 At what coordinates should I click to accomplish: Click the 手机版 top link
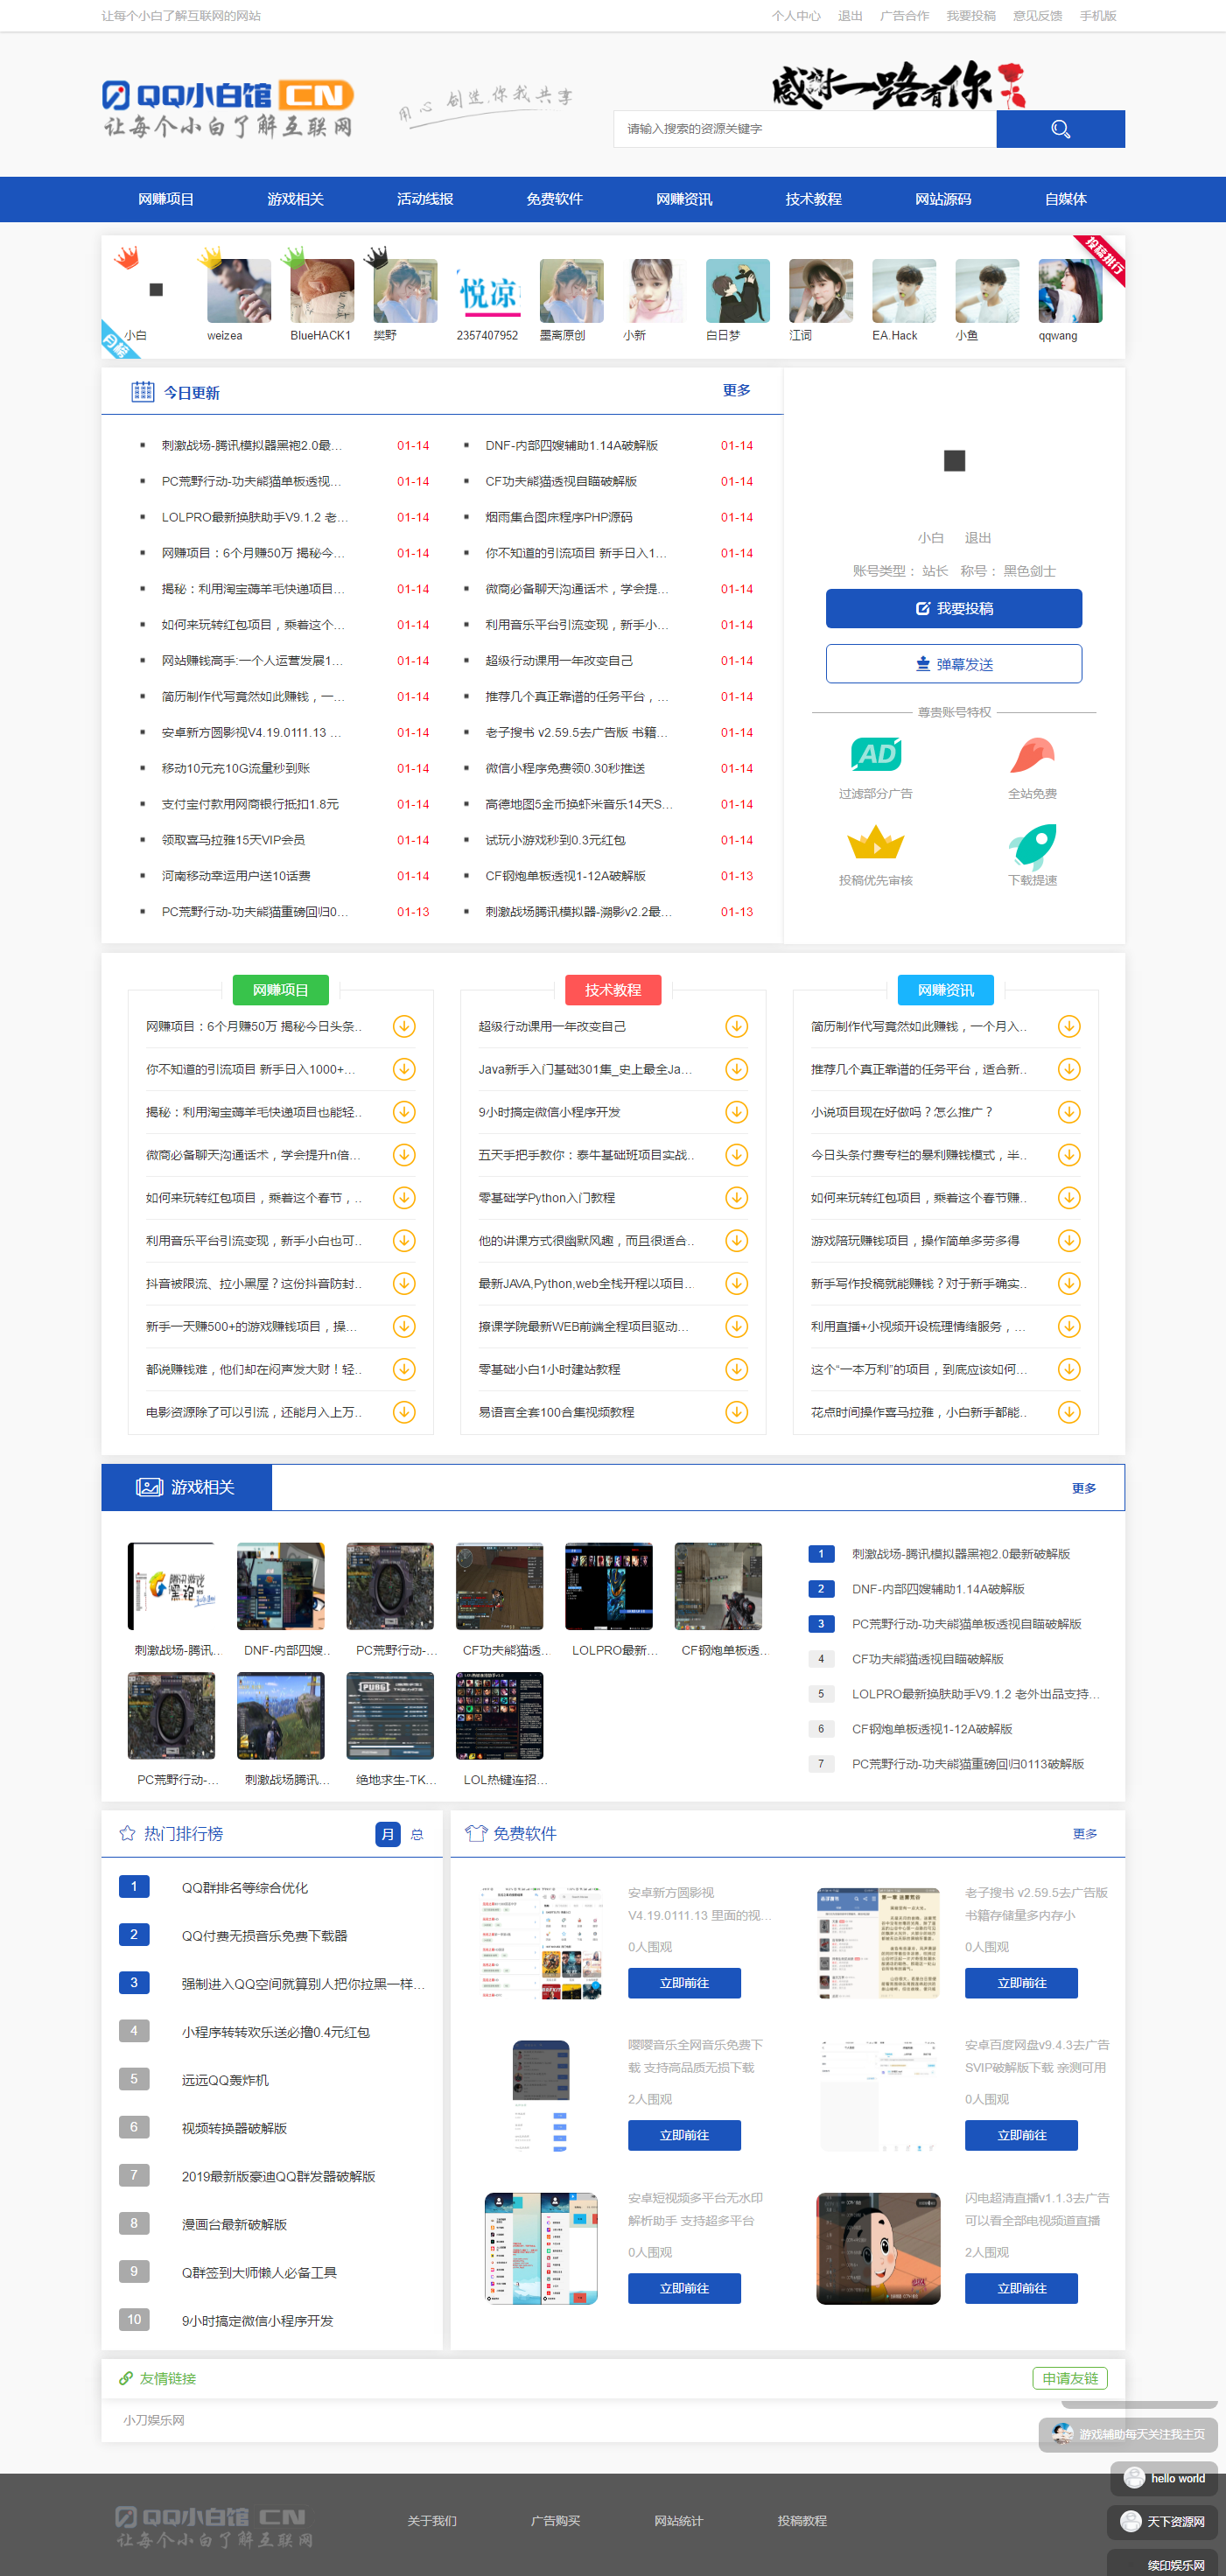(1098, 16)
